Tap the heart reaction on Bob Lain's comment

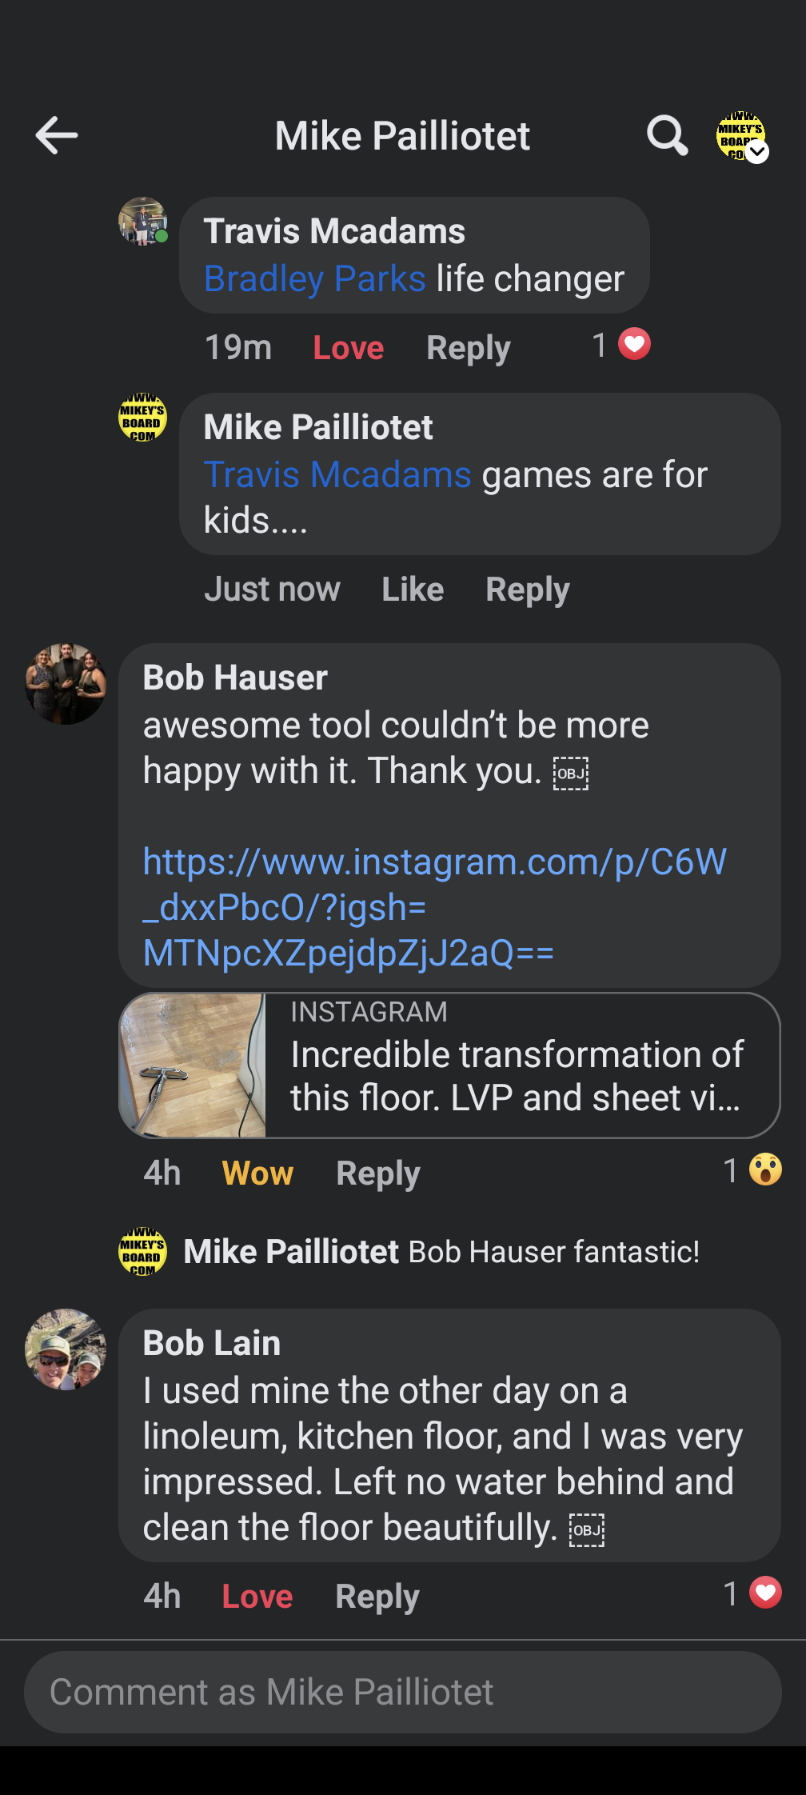coord(765,1593)
